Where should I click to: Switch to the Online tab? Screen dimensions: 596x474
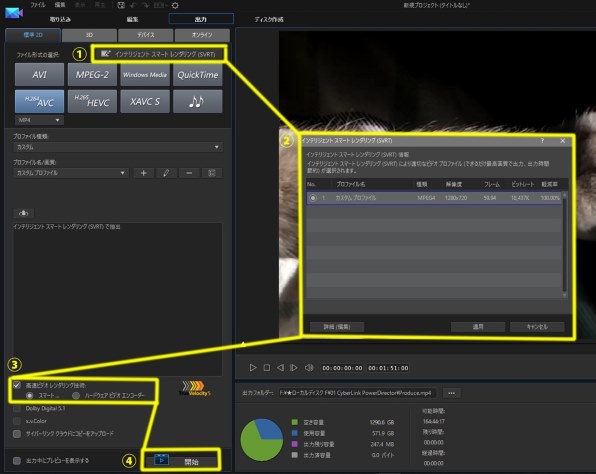pos(202,35)
